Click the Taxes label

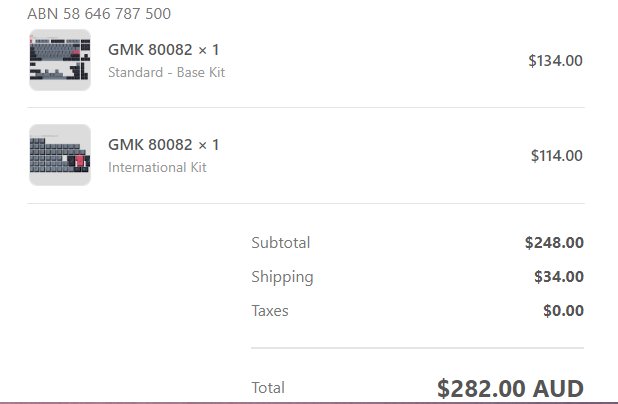270,311
